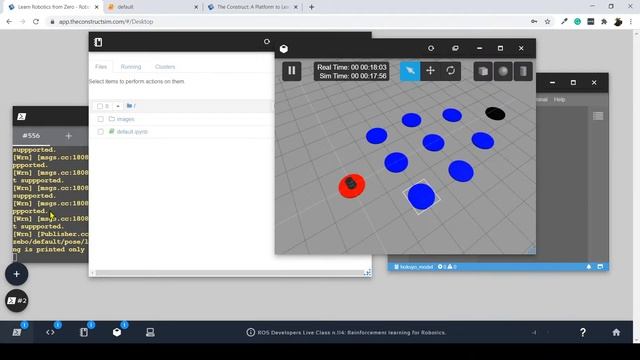This screenshot has height=360, width=640.
Task: Click the horizontal scrollbar in Jupyter window
Action: [x=229, y=273]
